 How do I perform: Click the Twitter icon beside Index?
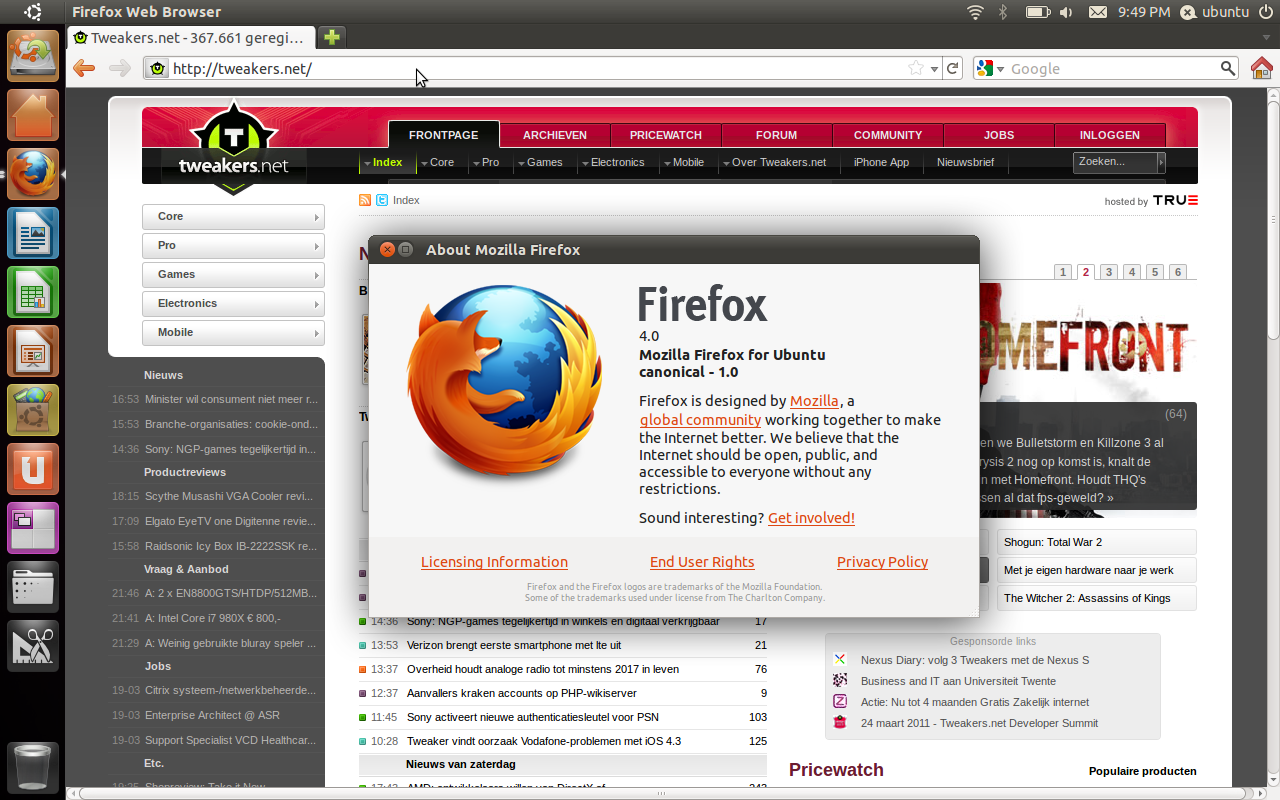point(382,200)
